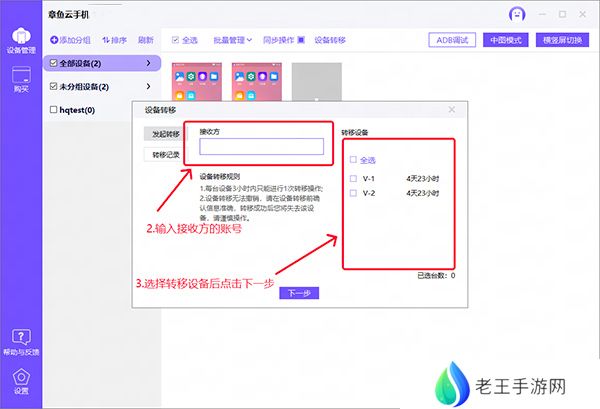Click the user avatar icon
This screenshot has height=409, width=600.
pyautogui.click(x=517, y=15)
